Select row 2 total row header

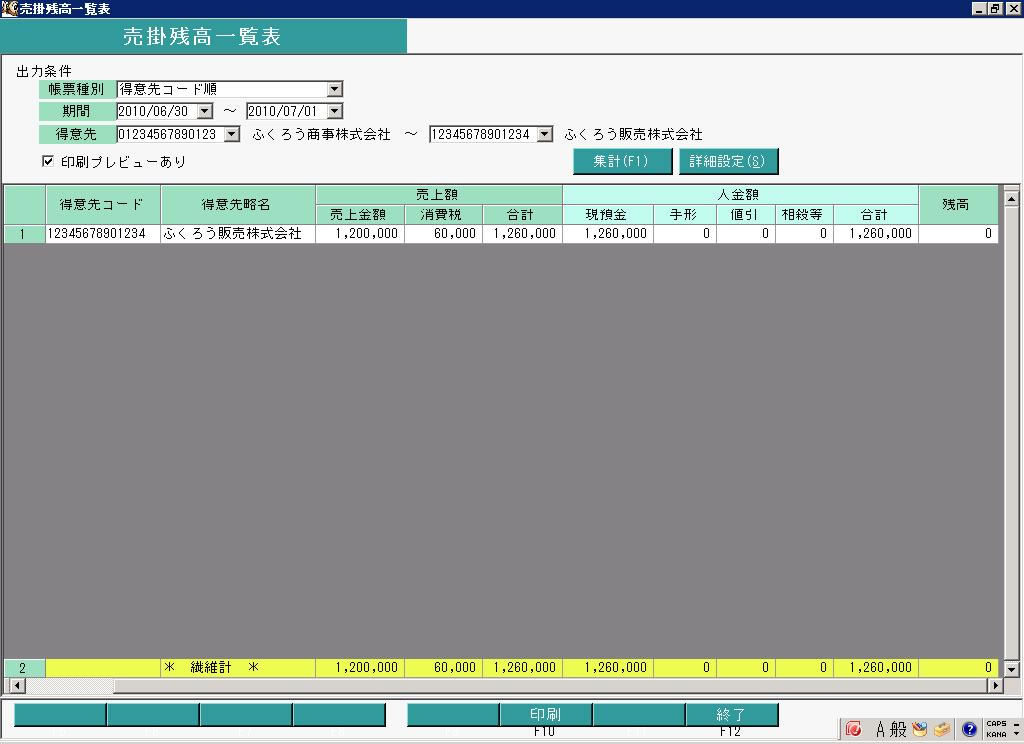click(24, 668)
